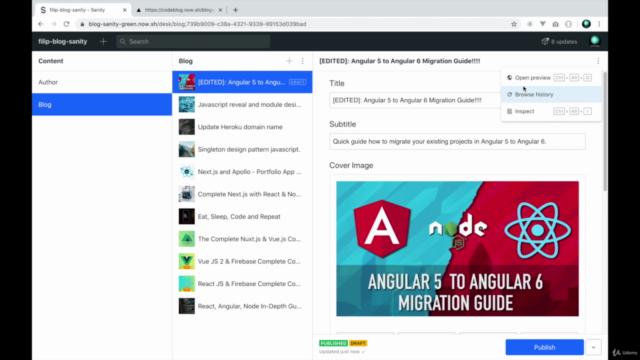Choose Inspect menu item
The width and height of the screenshot is (640, 360).
click(x=551, y=111)
